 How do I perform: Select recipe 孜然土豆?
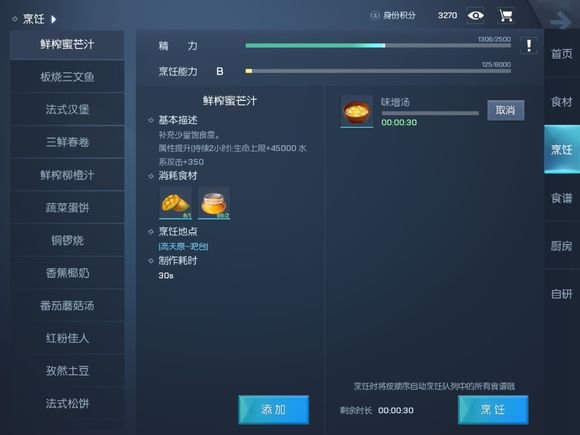(67, 370)
